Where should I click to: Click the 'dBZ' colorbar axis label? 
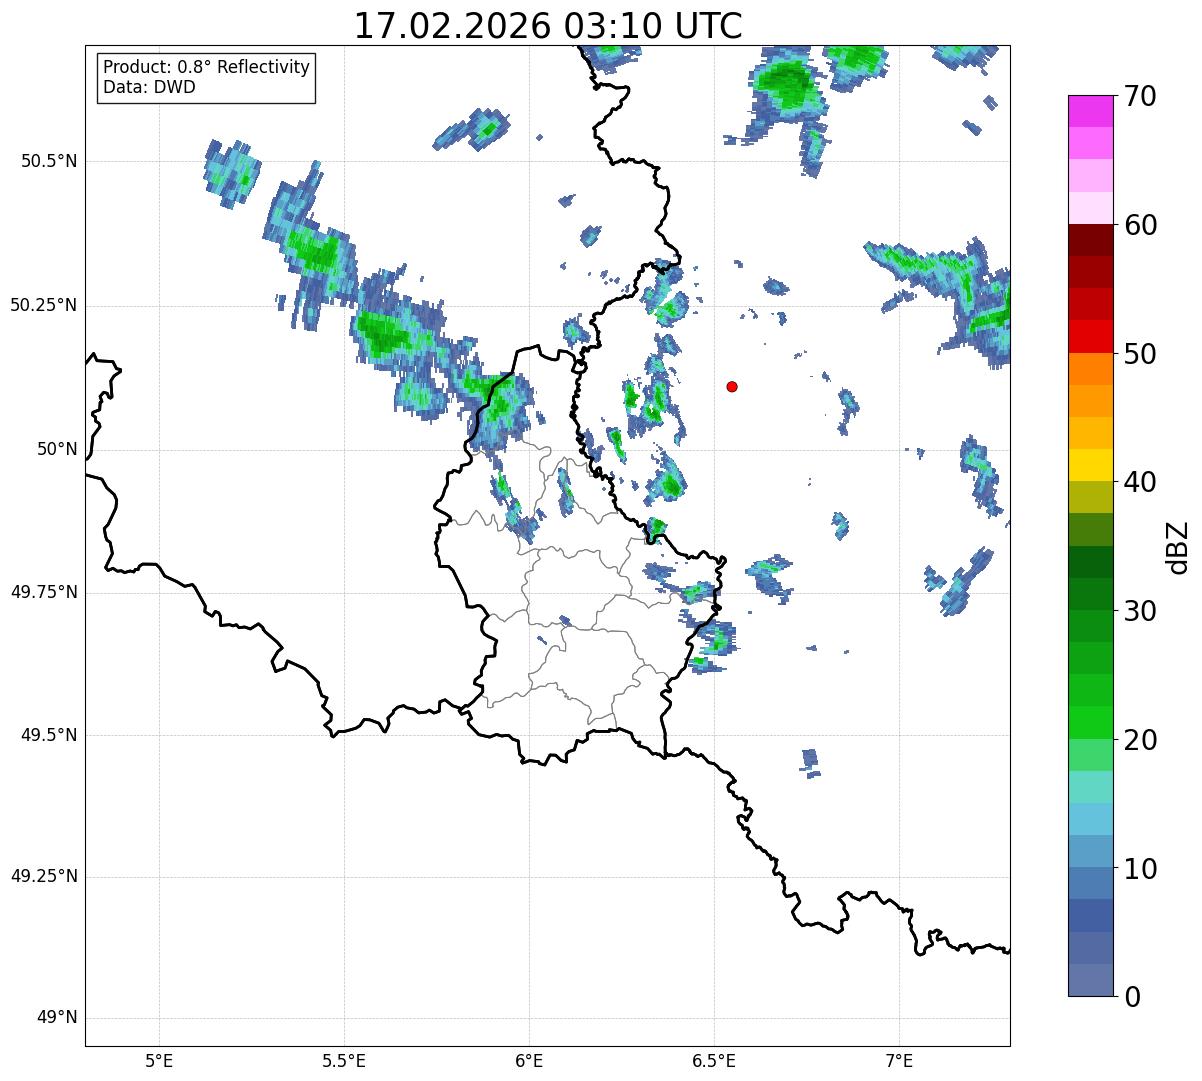coord(1178,546)
